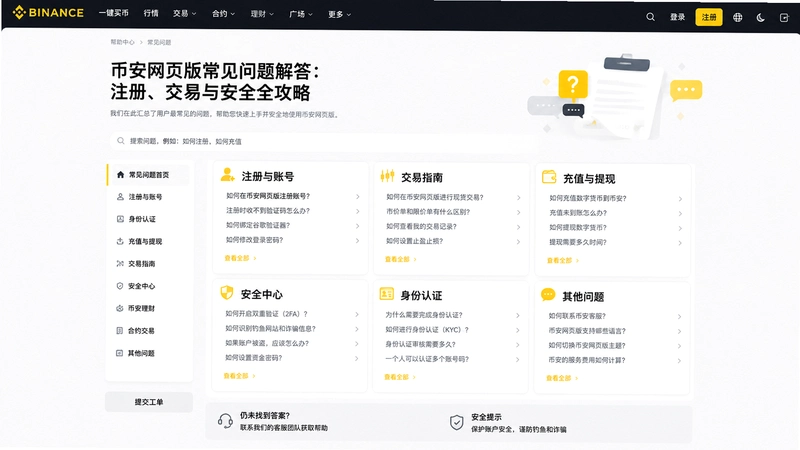Click the Binance logo
The width and height of the screenshot is (800, 450).
[48, 13]
